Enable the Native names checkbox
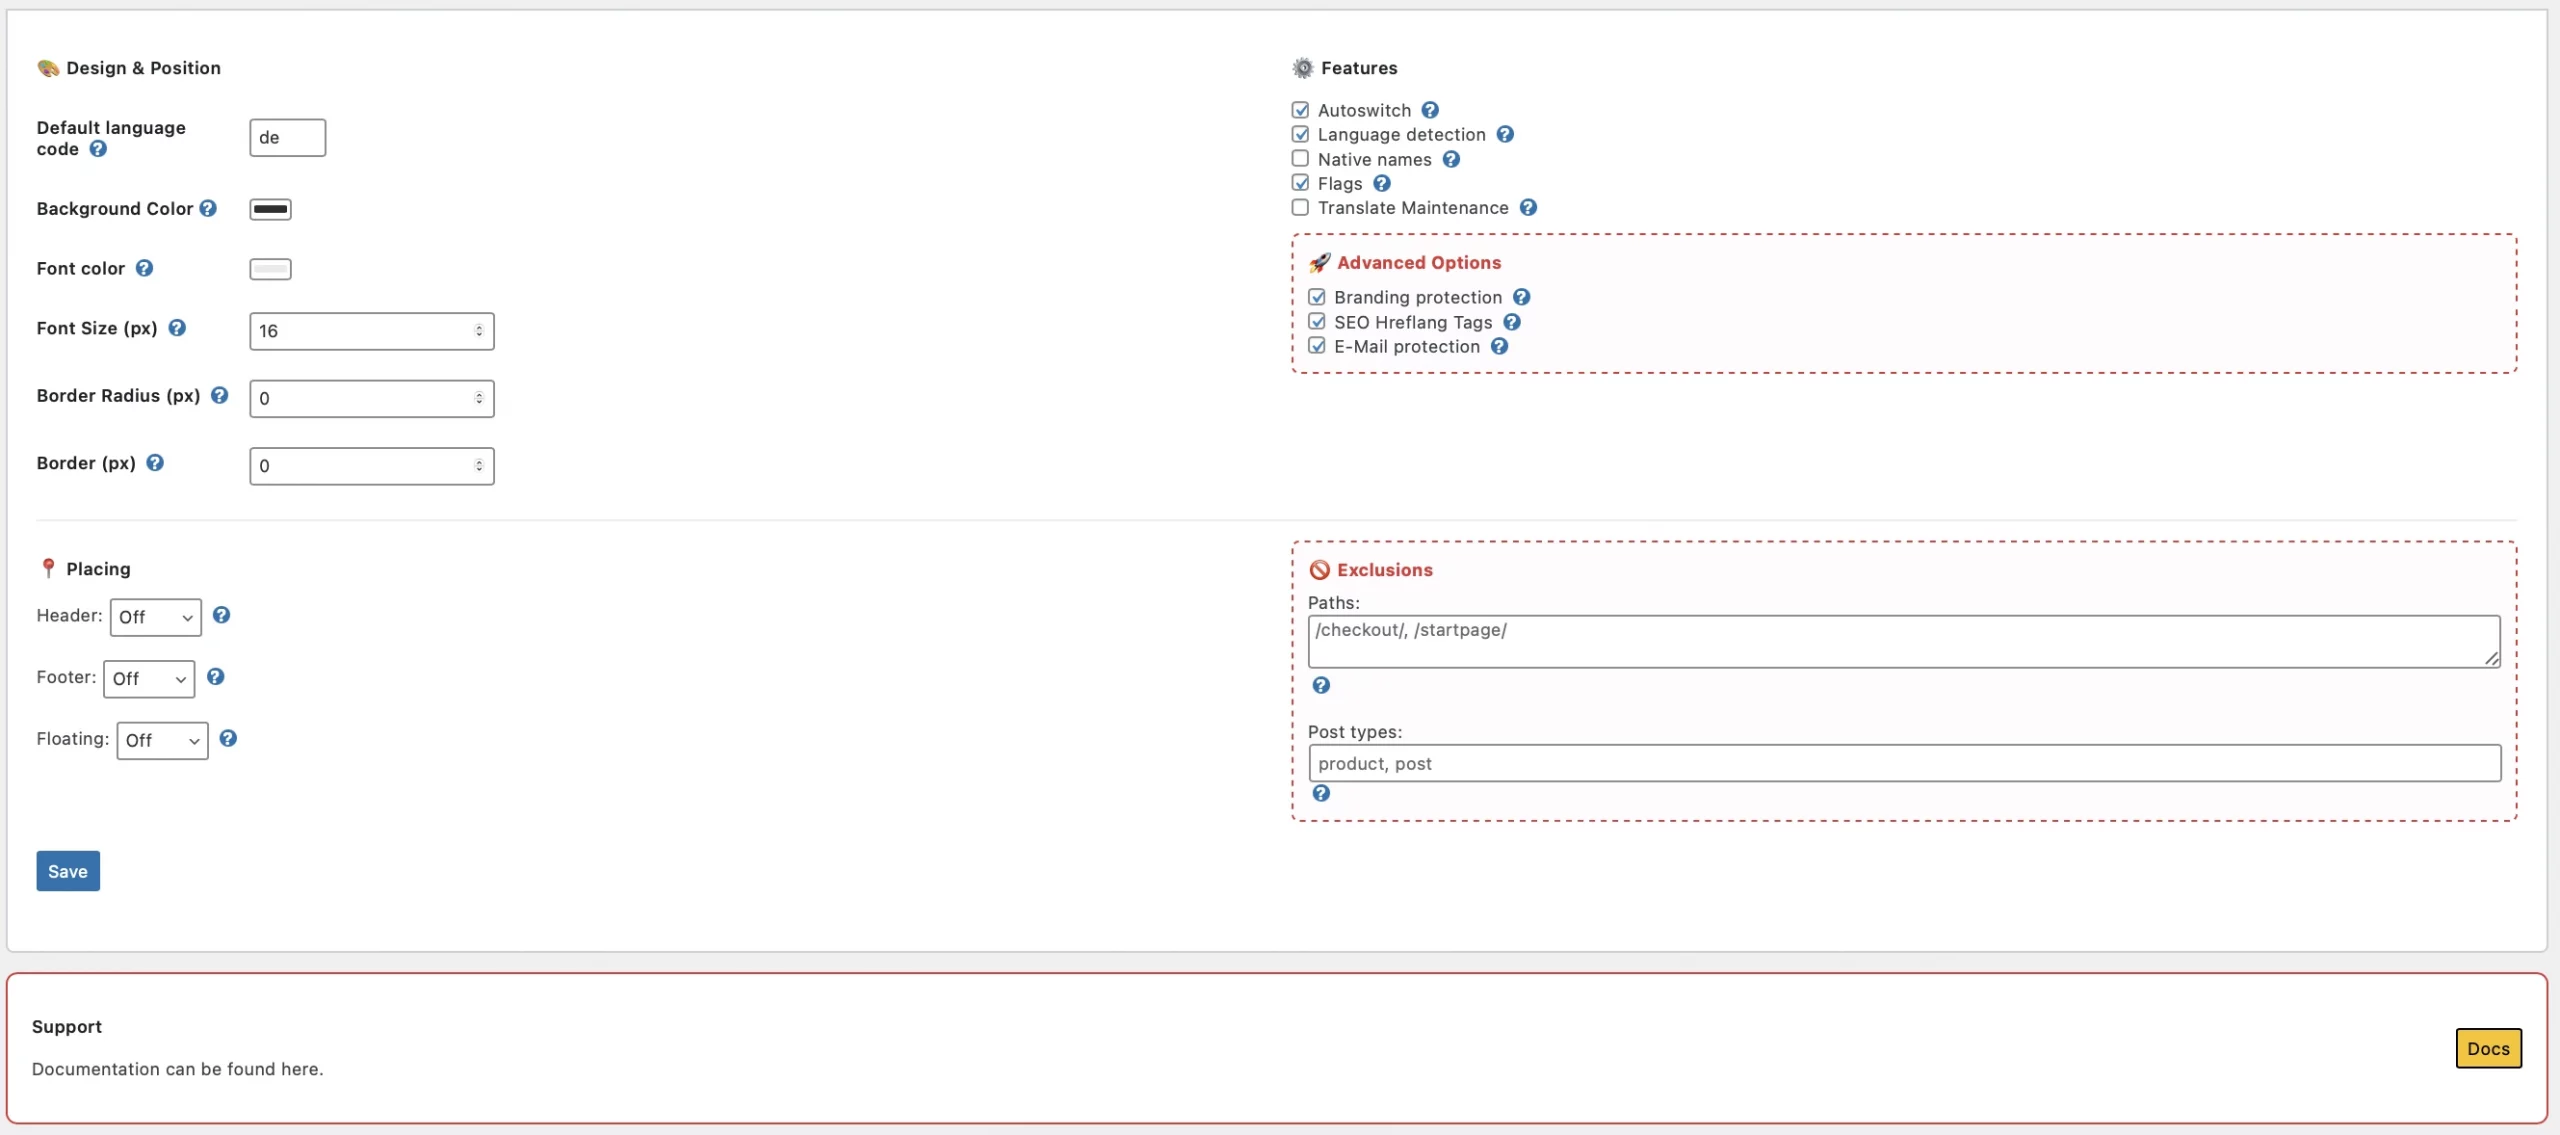Screen dimensions: 2560x1135 (x=1299, y=158)
